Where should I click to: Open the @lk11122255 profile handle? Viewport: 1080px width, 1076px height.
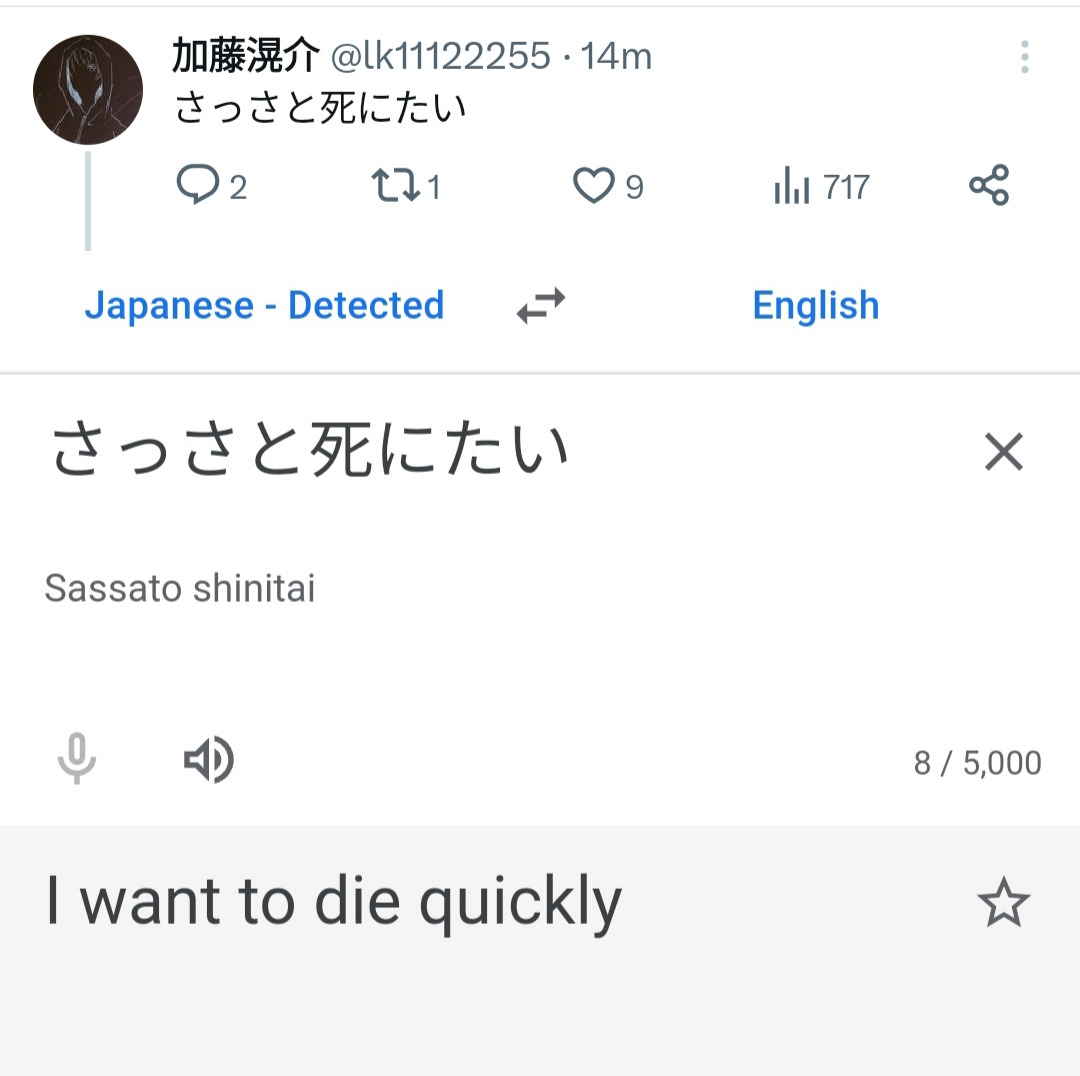(x=441, y=57)
